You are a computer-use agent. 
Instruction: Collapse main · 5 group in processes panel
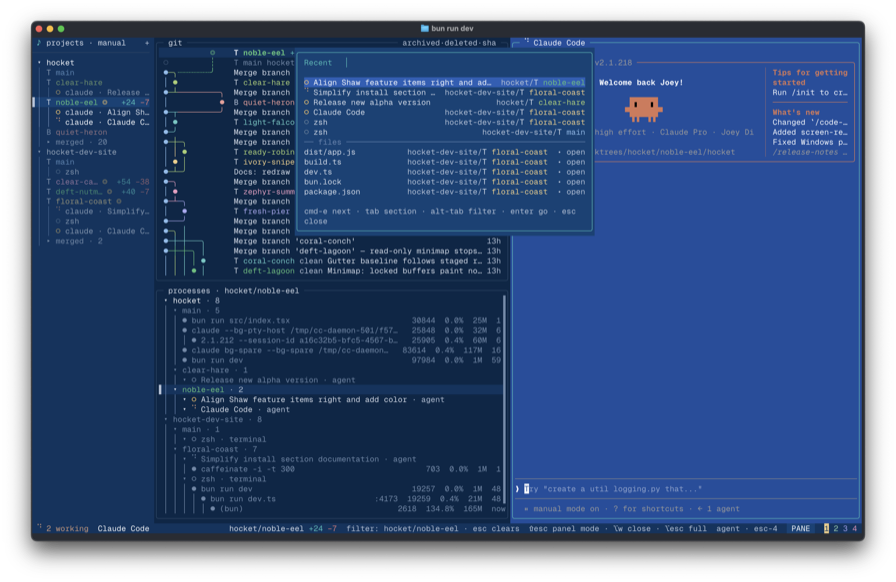pos(175,310)
